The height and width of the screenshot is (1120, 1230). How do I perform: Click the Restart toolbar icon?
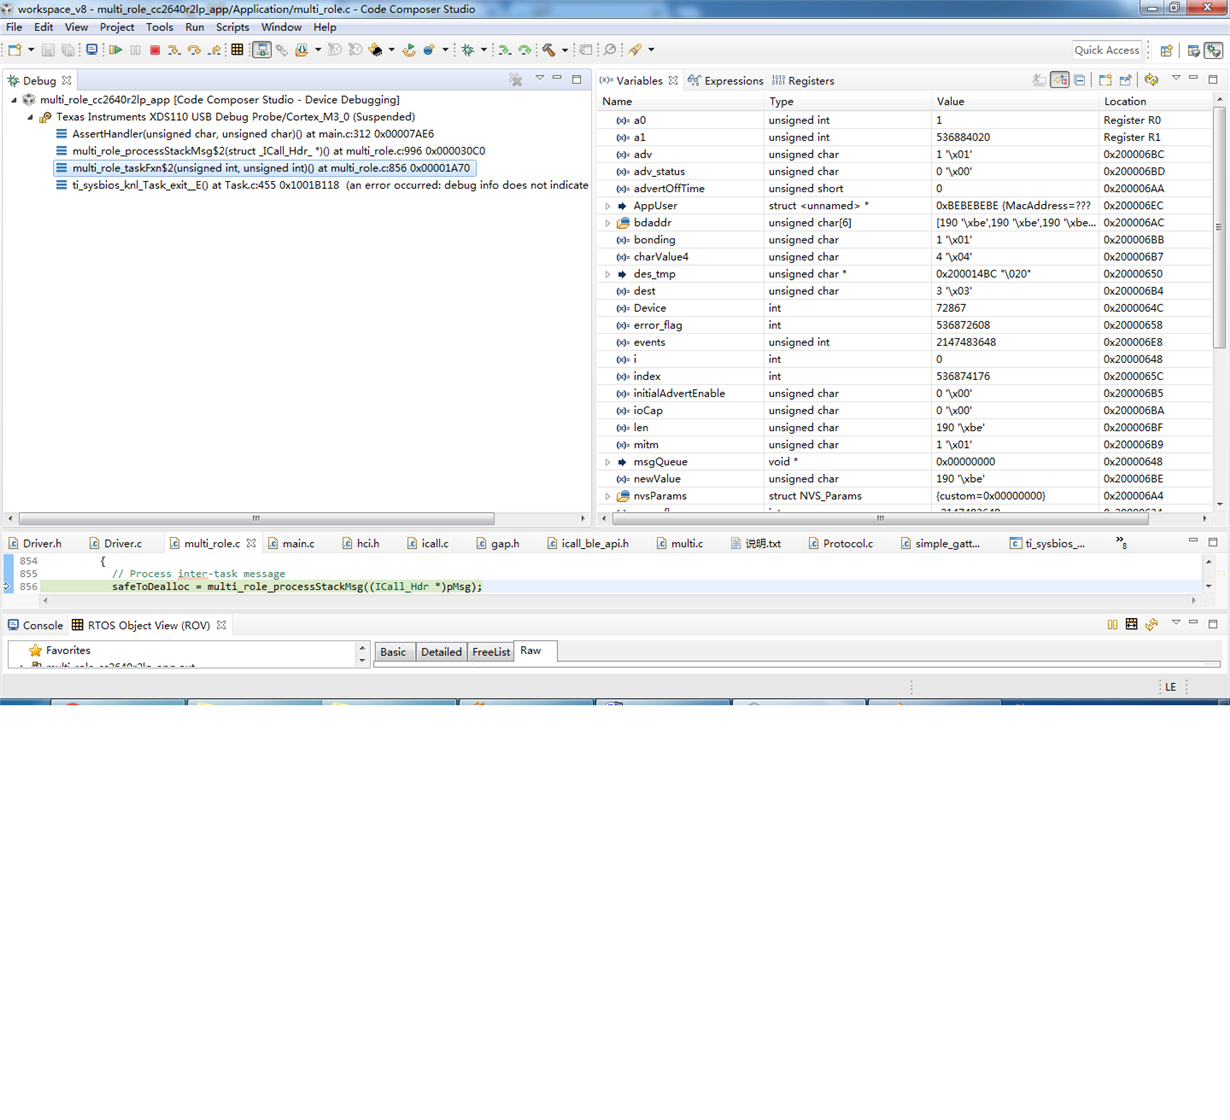[x=409, y=49]
